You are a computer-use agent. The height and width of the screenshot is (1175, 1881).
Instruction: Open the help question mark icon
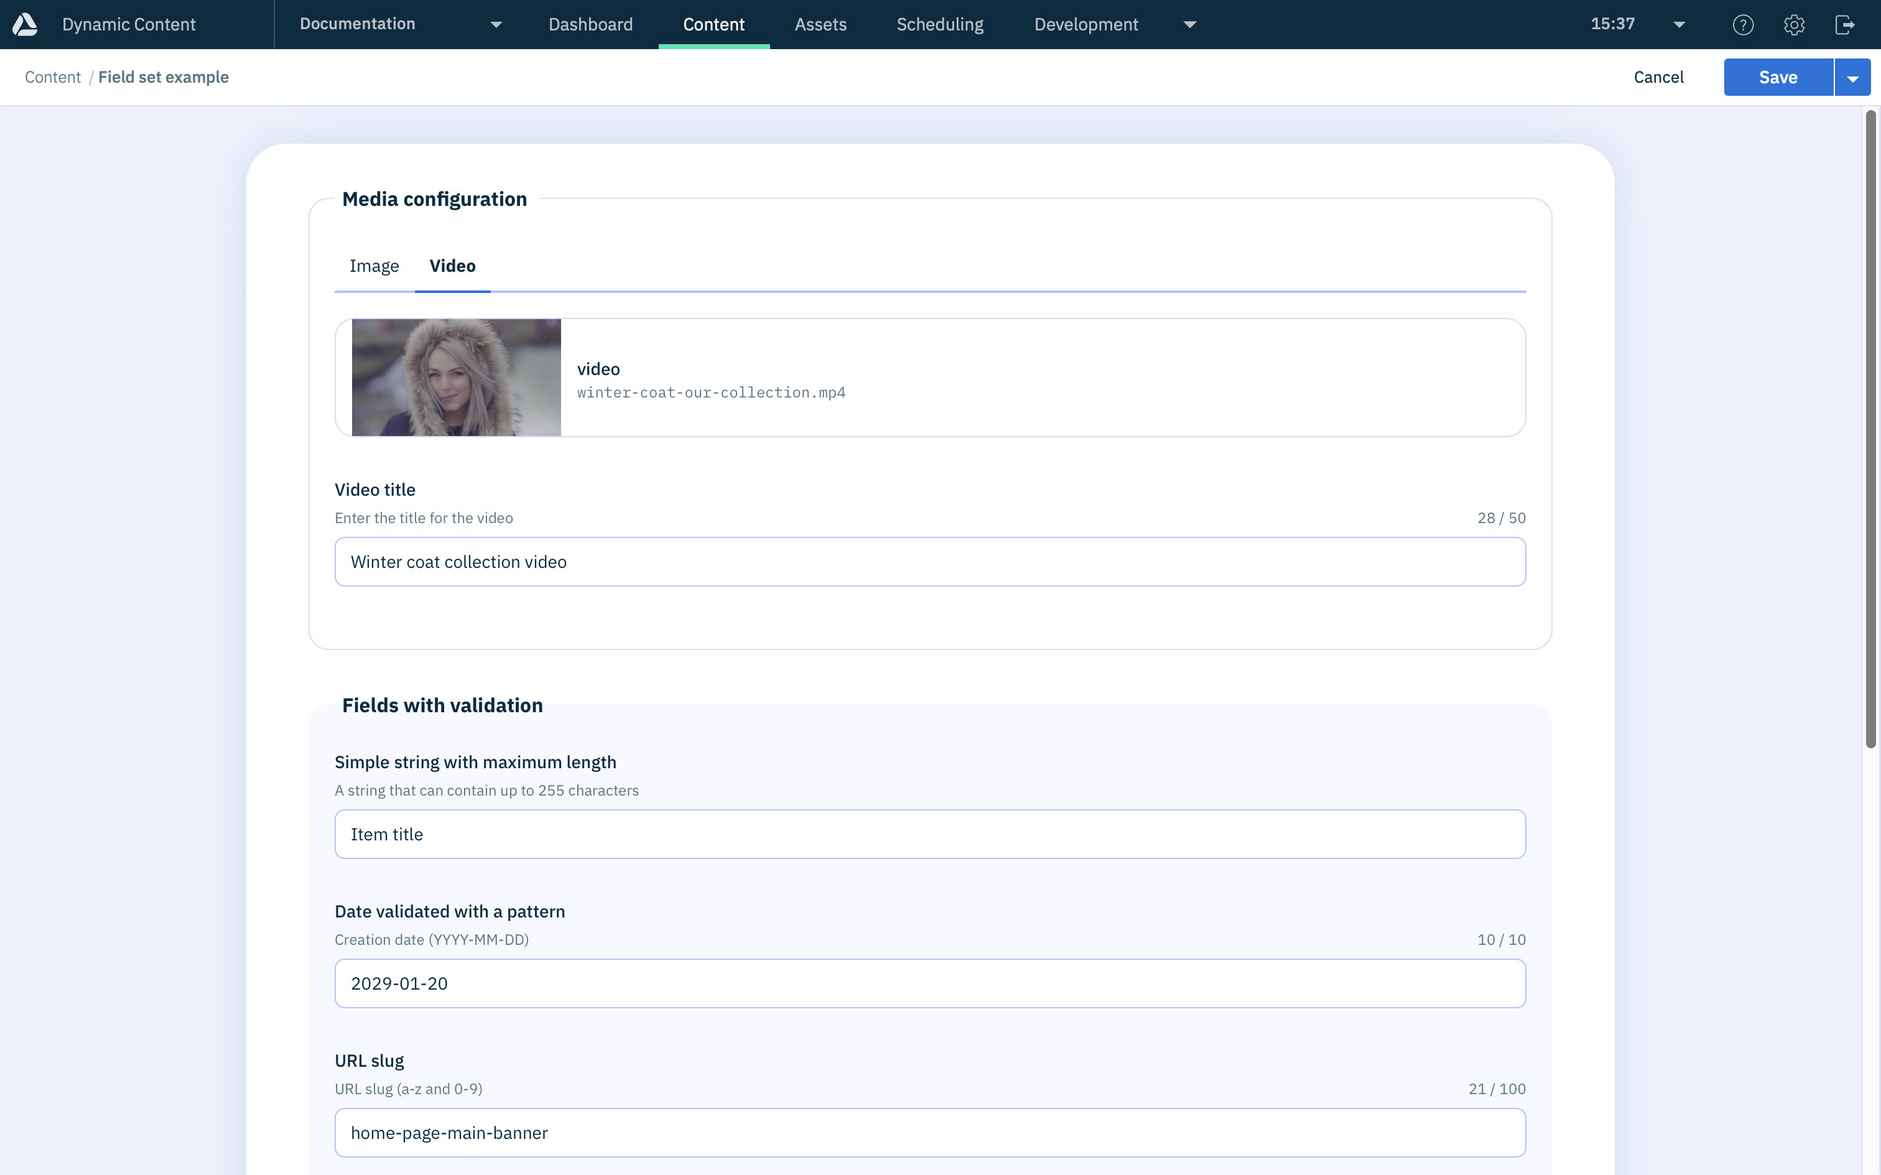[x=1743, y=25]
